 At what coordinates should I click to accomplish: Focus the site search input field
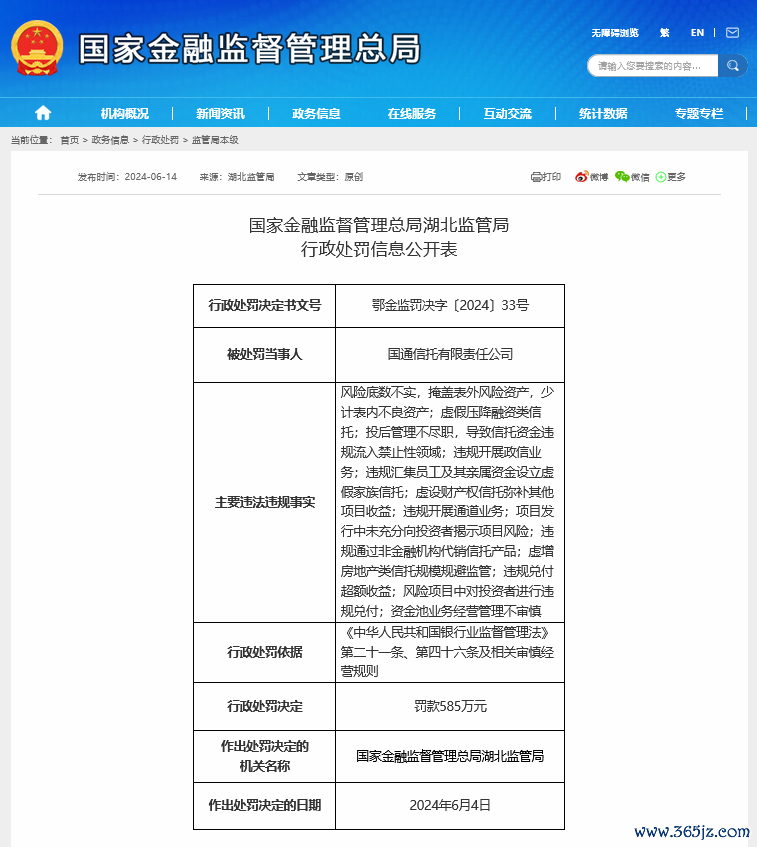tap(653, 65)
